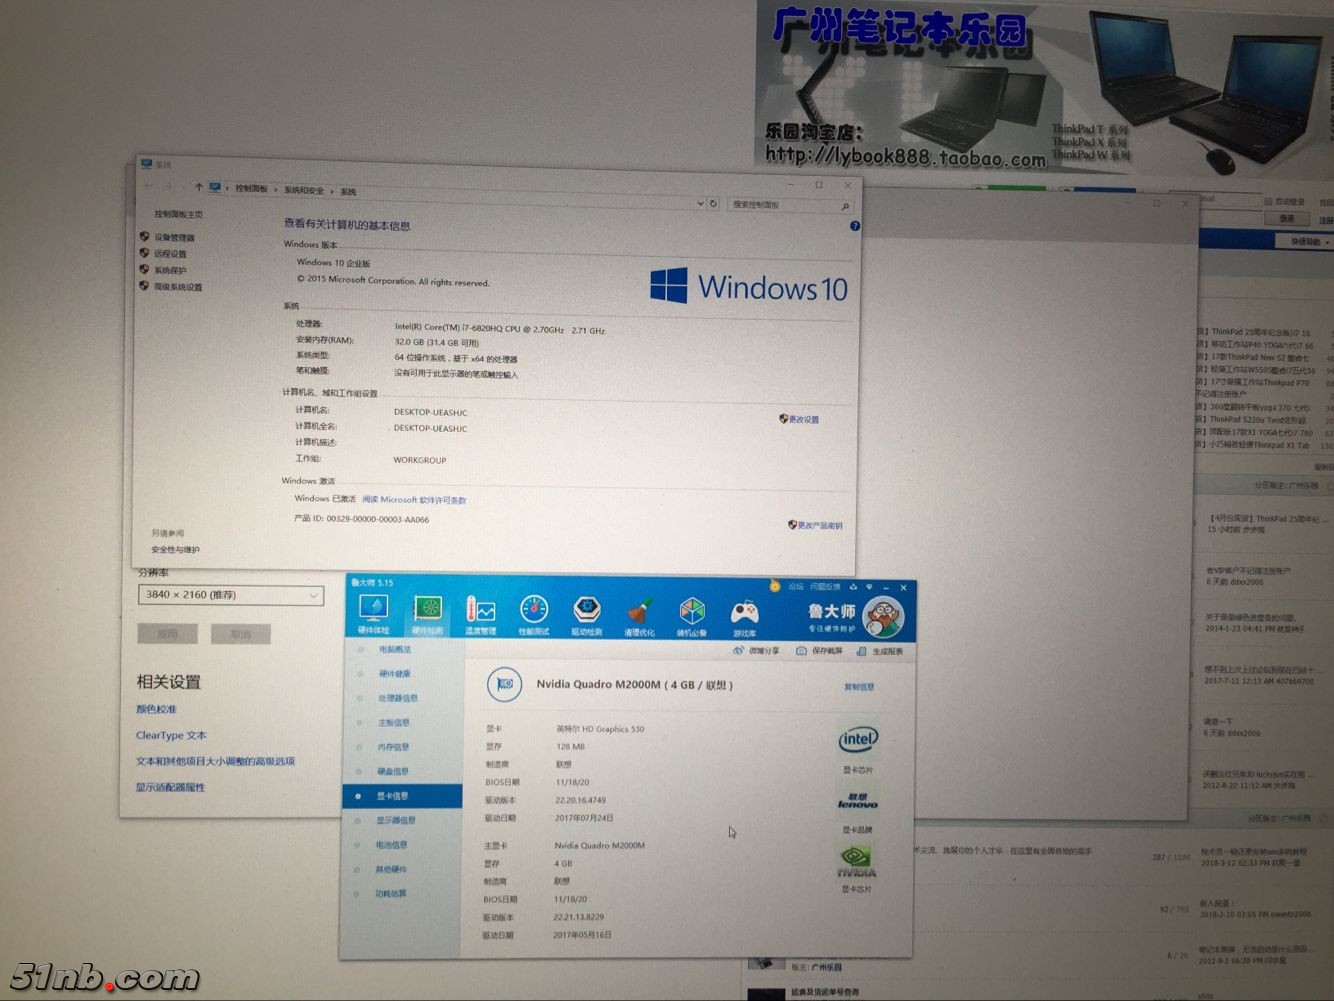
Task: Select 功耗估算 in Lu Master sidebar
Action: click(391, 893)
